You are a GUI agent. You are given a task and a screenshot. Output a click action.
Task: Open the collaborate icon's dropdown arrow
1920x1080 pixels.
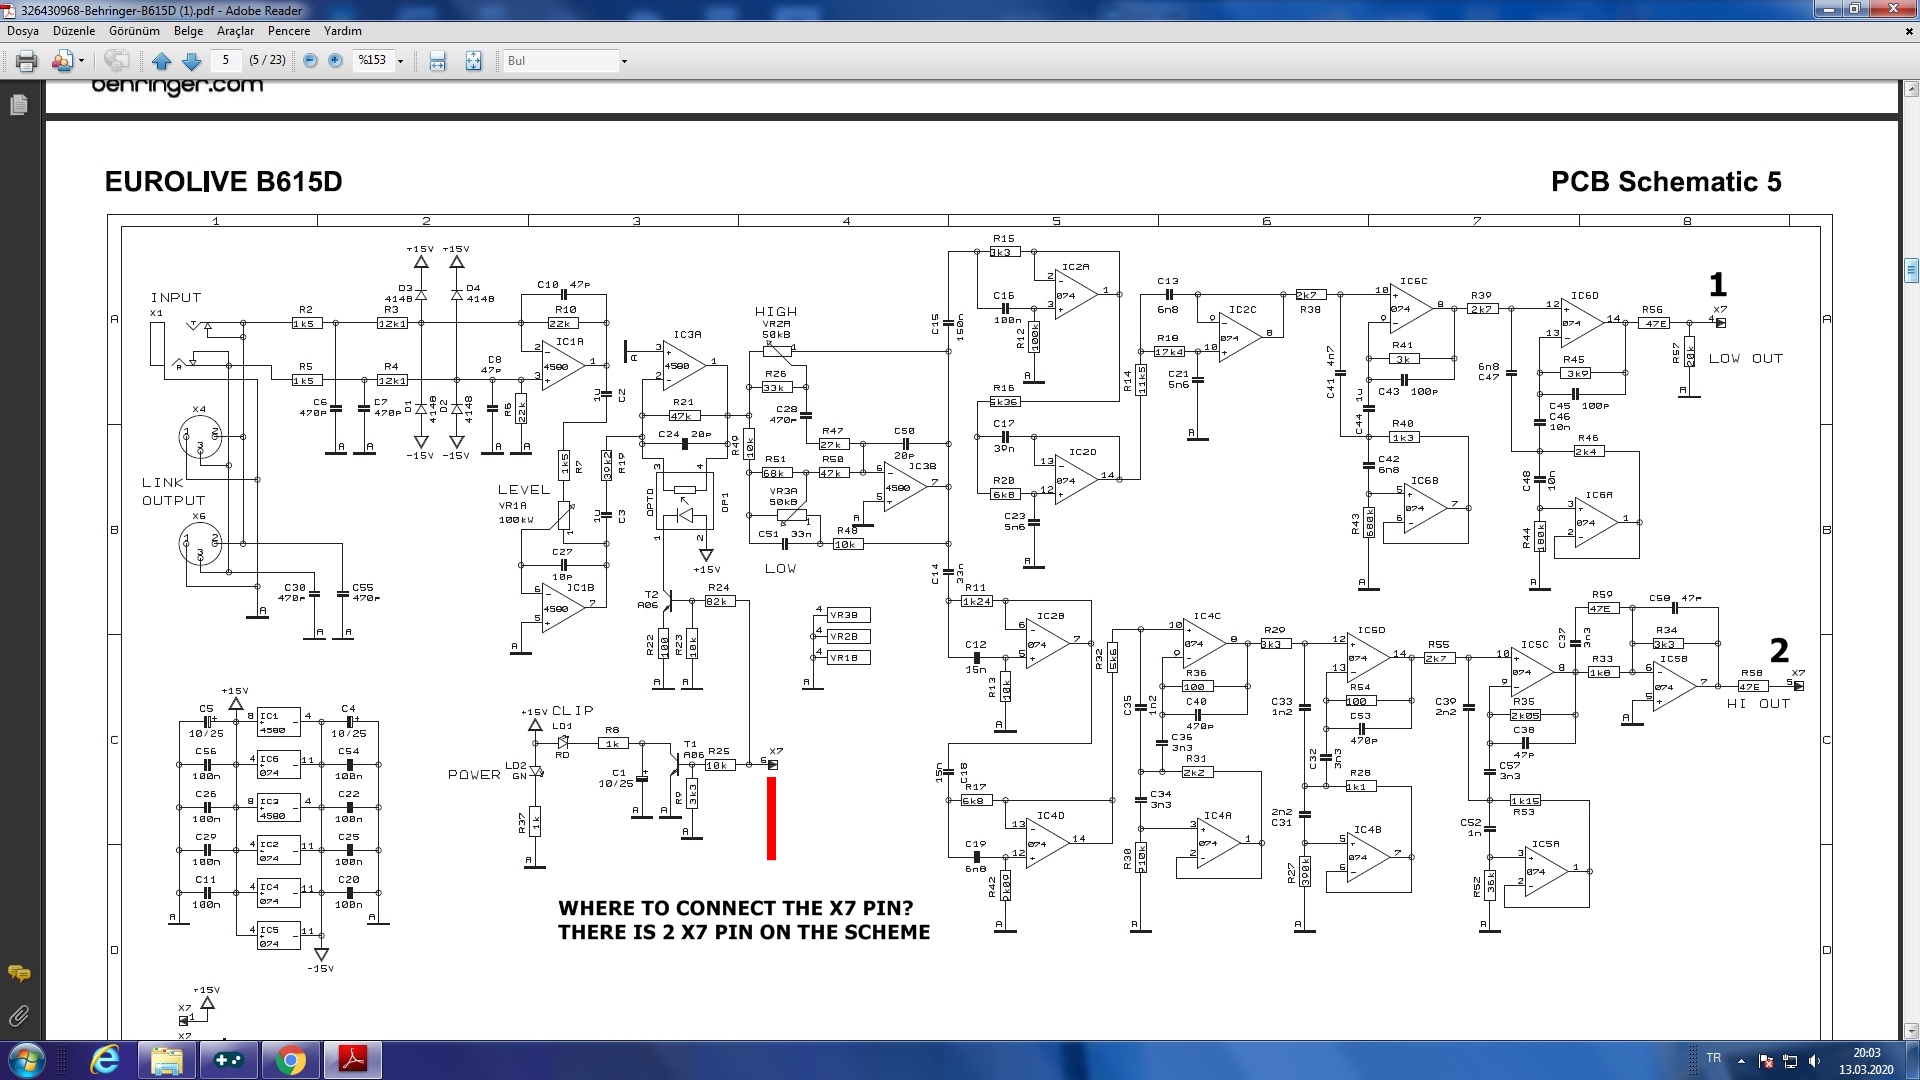point(81,61)
